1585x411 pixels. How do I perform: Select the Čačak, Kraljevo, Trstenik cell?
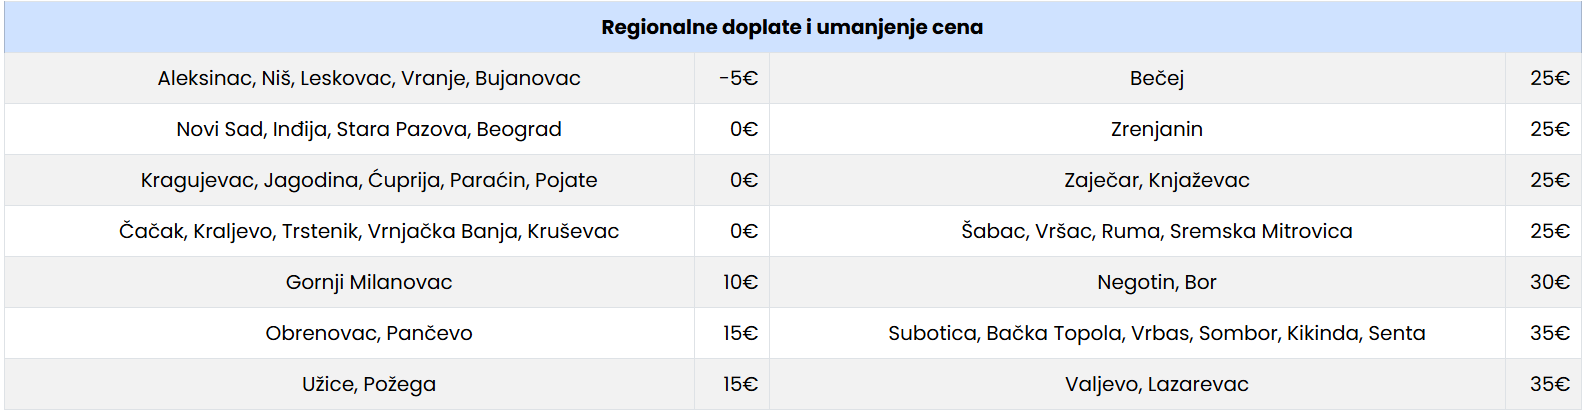point(369,231)
